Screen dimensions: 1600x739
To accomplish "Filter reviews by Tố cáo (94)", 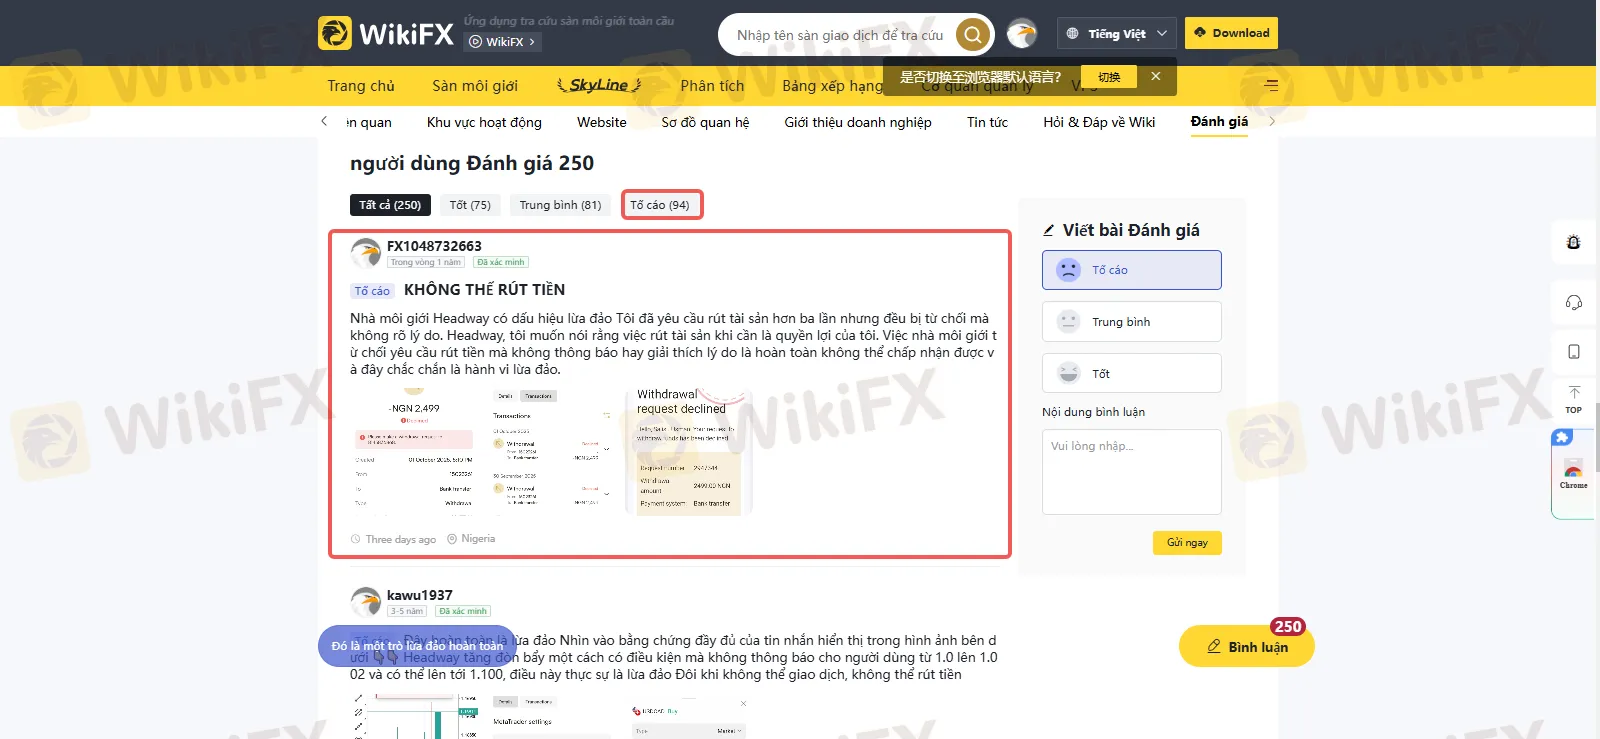I will (x=661, y=205).
